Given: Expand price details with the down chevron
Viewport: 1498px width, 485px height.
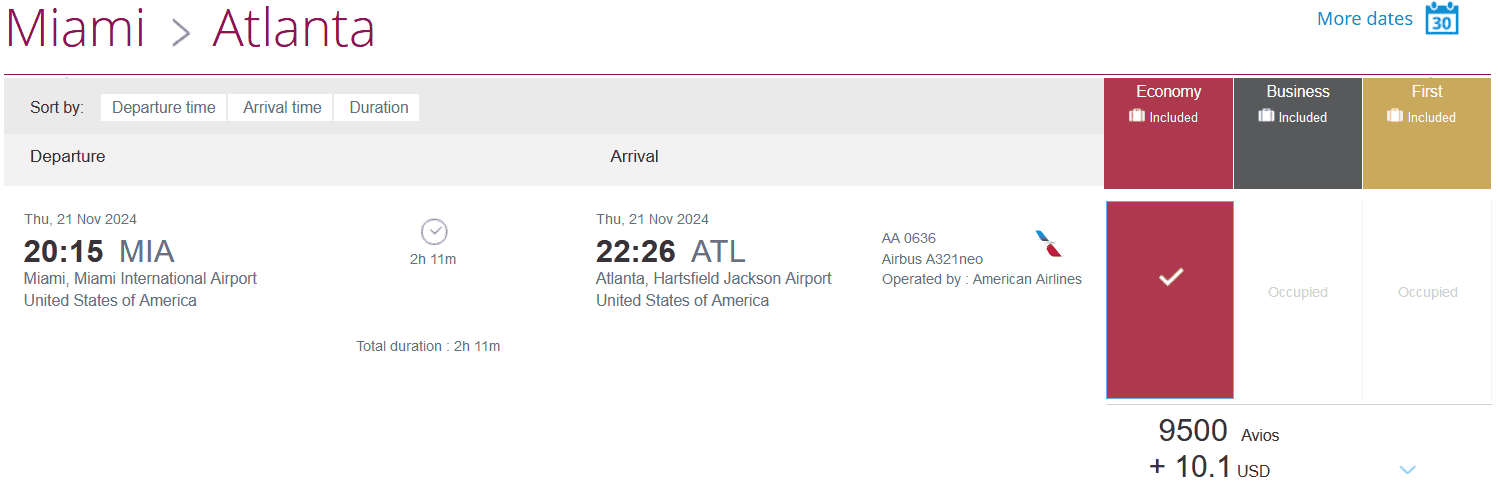Looking at the screenshot, I should pyautogui.click(x=1407, y=469).
